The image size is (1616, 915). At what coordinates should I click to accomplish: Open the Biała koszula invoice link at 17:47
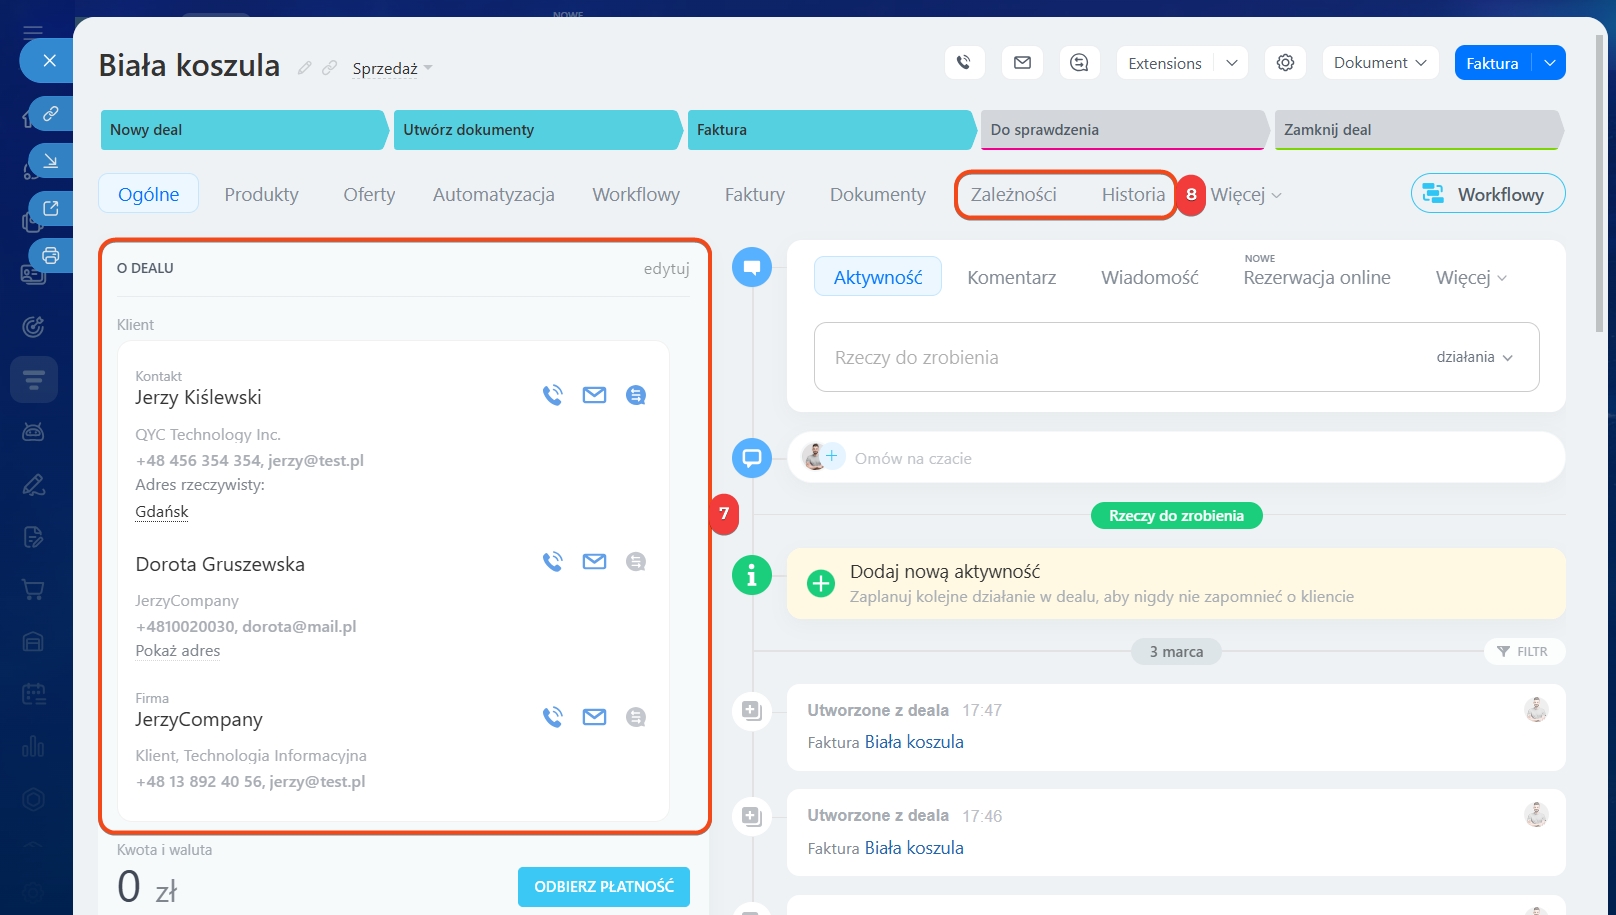(x=914, y=742)
